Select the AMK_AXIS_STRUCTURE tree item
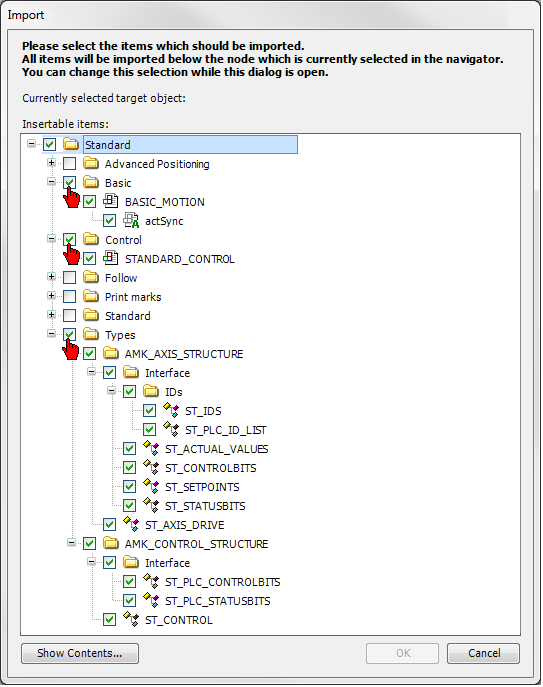 (184, 354)
